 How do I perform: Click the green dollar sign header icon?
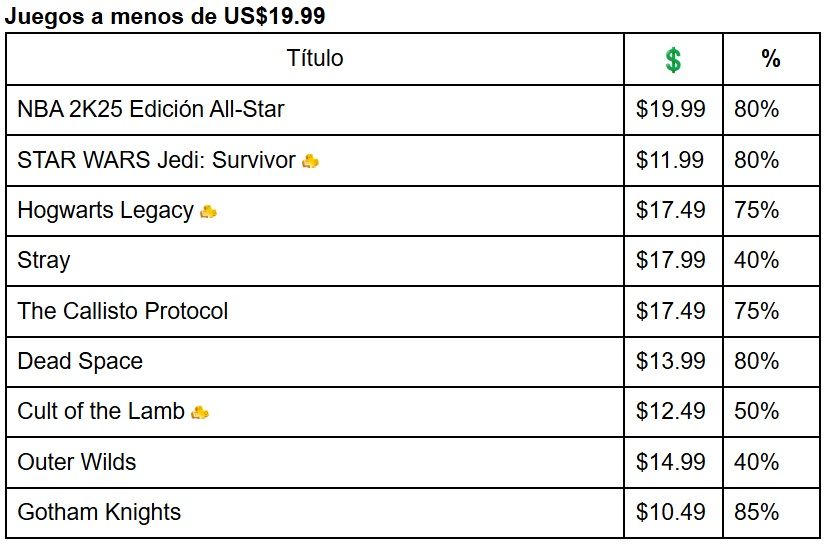(673, 60)
